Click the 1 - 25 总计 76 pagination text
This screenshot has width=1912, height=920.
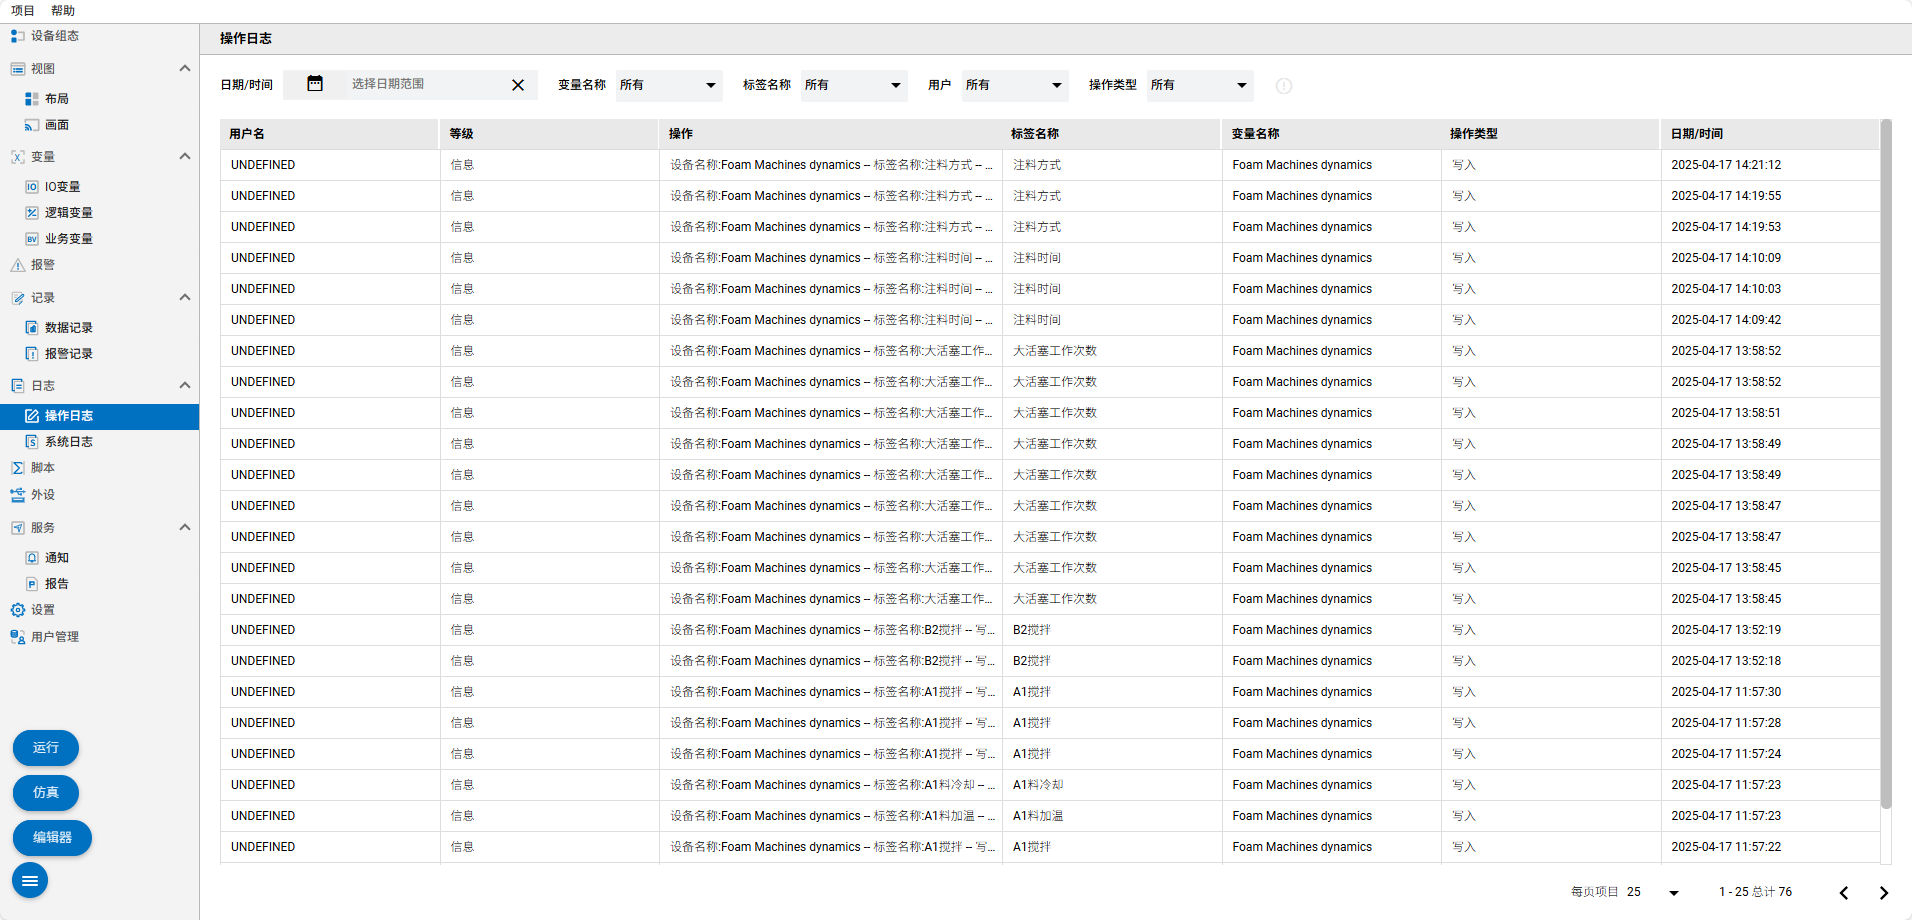(x=1755, y=892)
